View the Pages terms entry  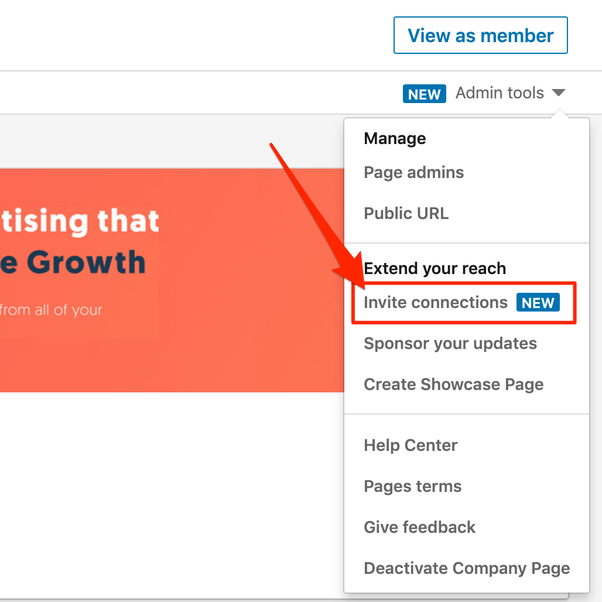click(x=412, y=486)
